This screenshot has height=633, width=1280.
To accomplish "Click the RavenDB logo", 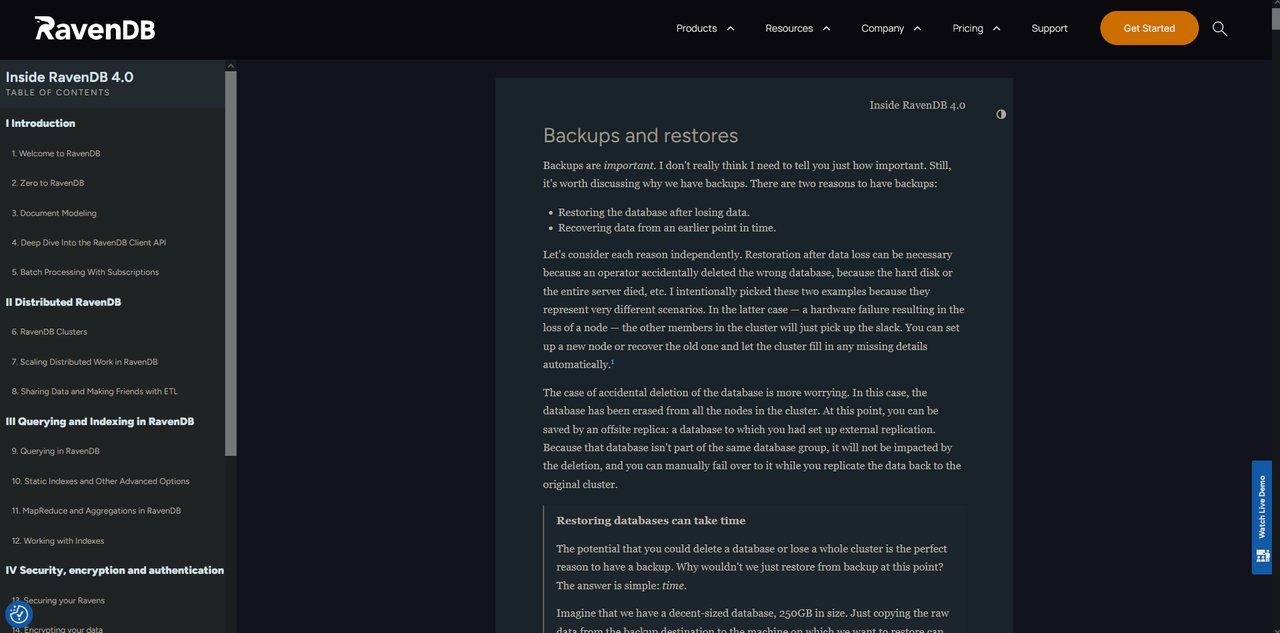I will pos(95,28).
